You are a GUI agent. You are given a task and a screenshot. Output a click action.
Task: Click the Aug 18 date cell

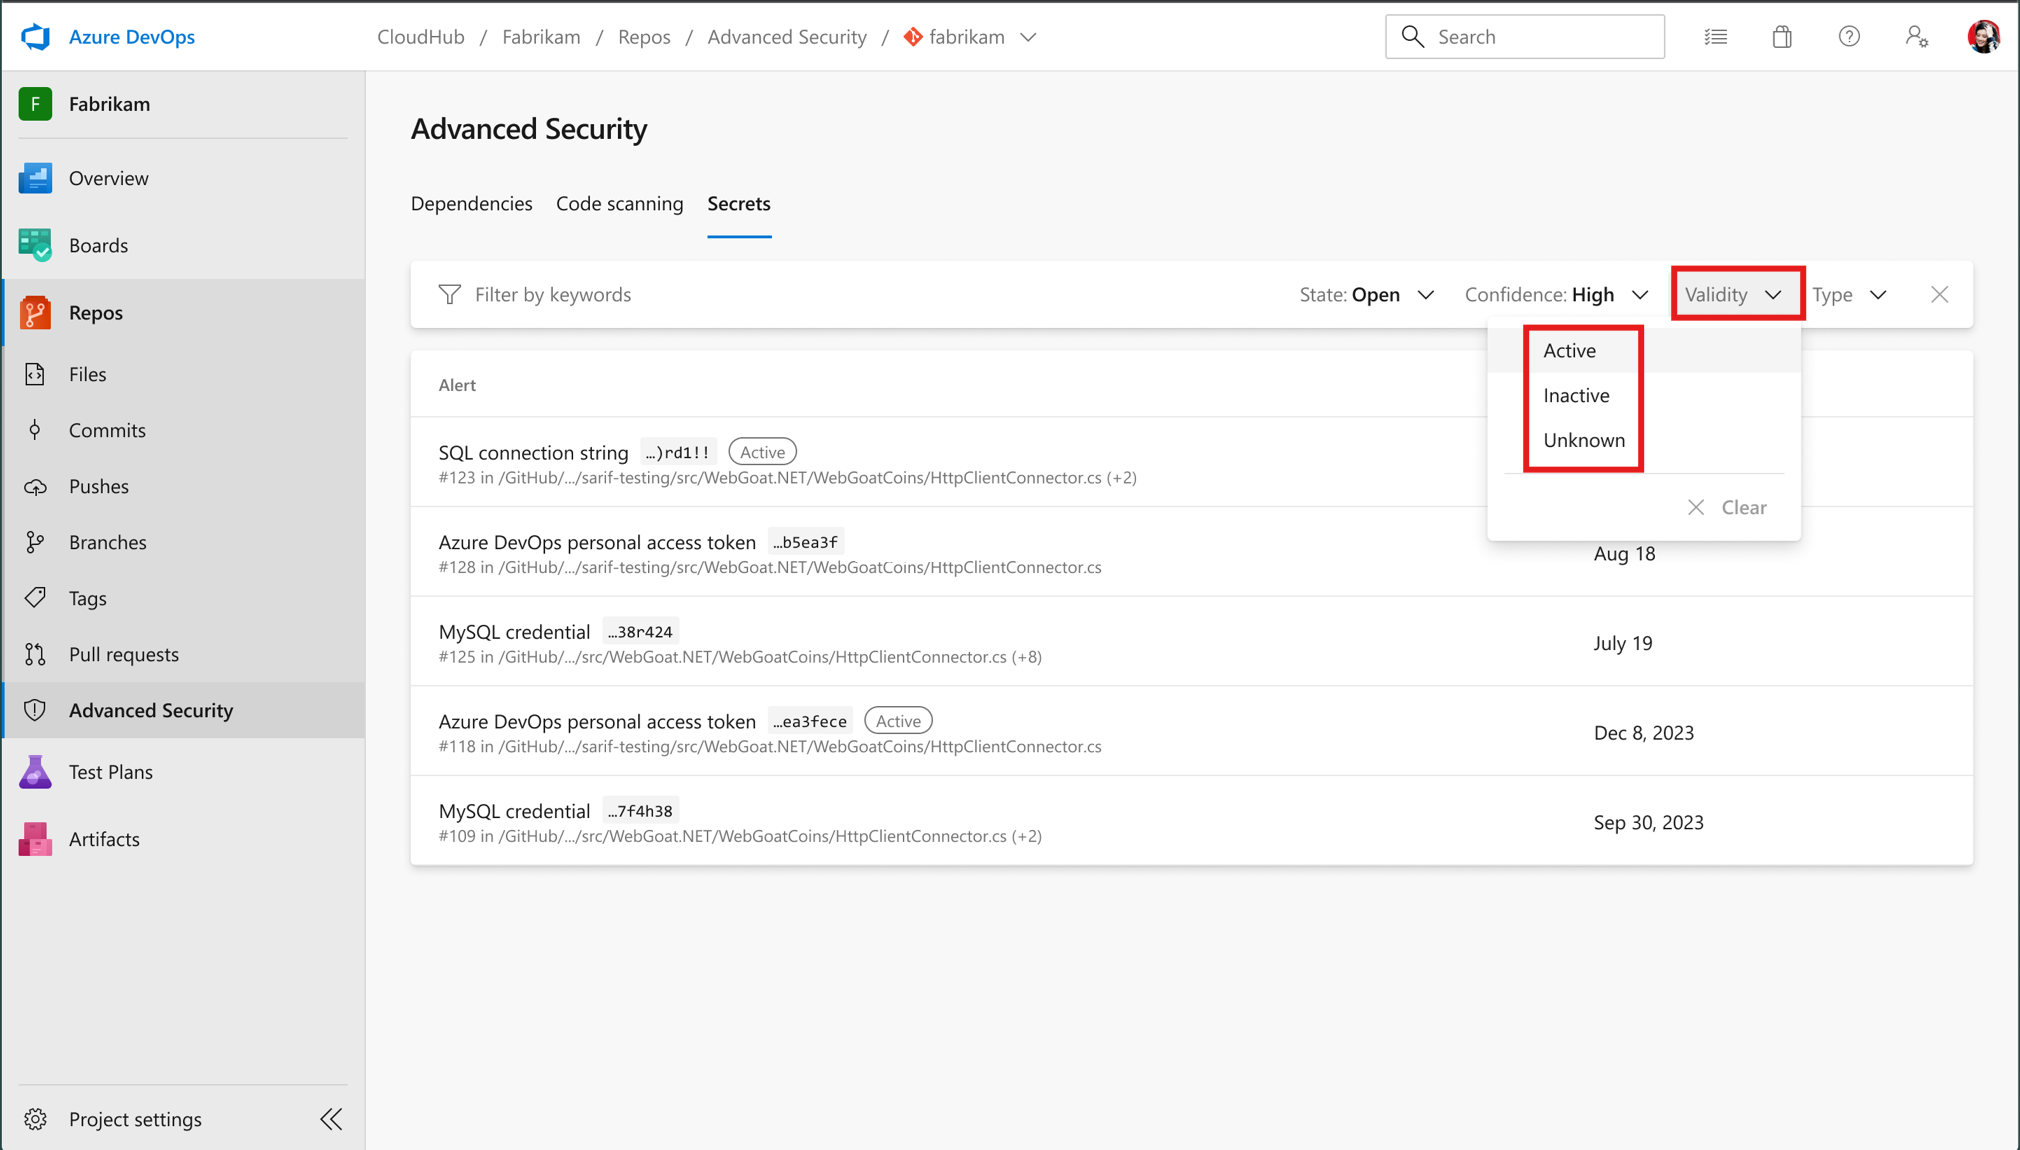click(1624, 554)
